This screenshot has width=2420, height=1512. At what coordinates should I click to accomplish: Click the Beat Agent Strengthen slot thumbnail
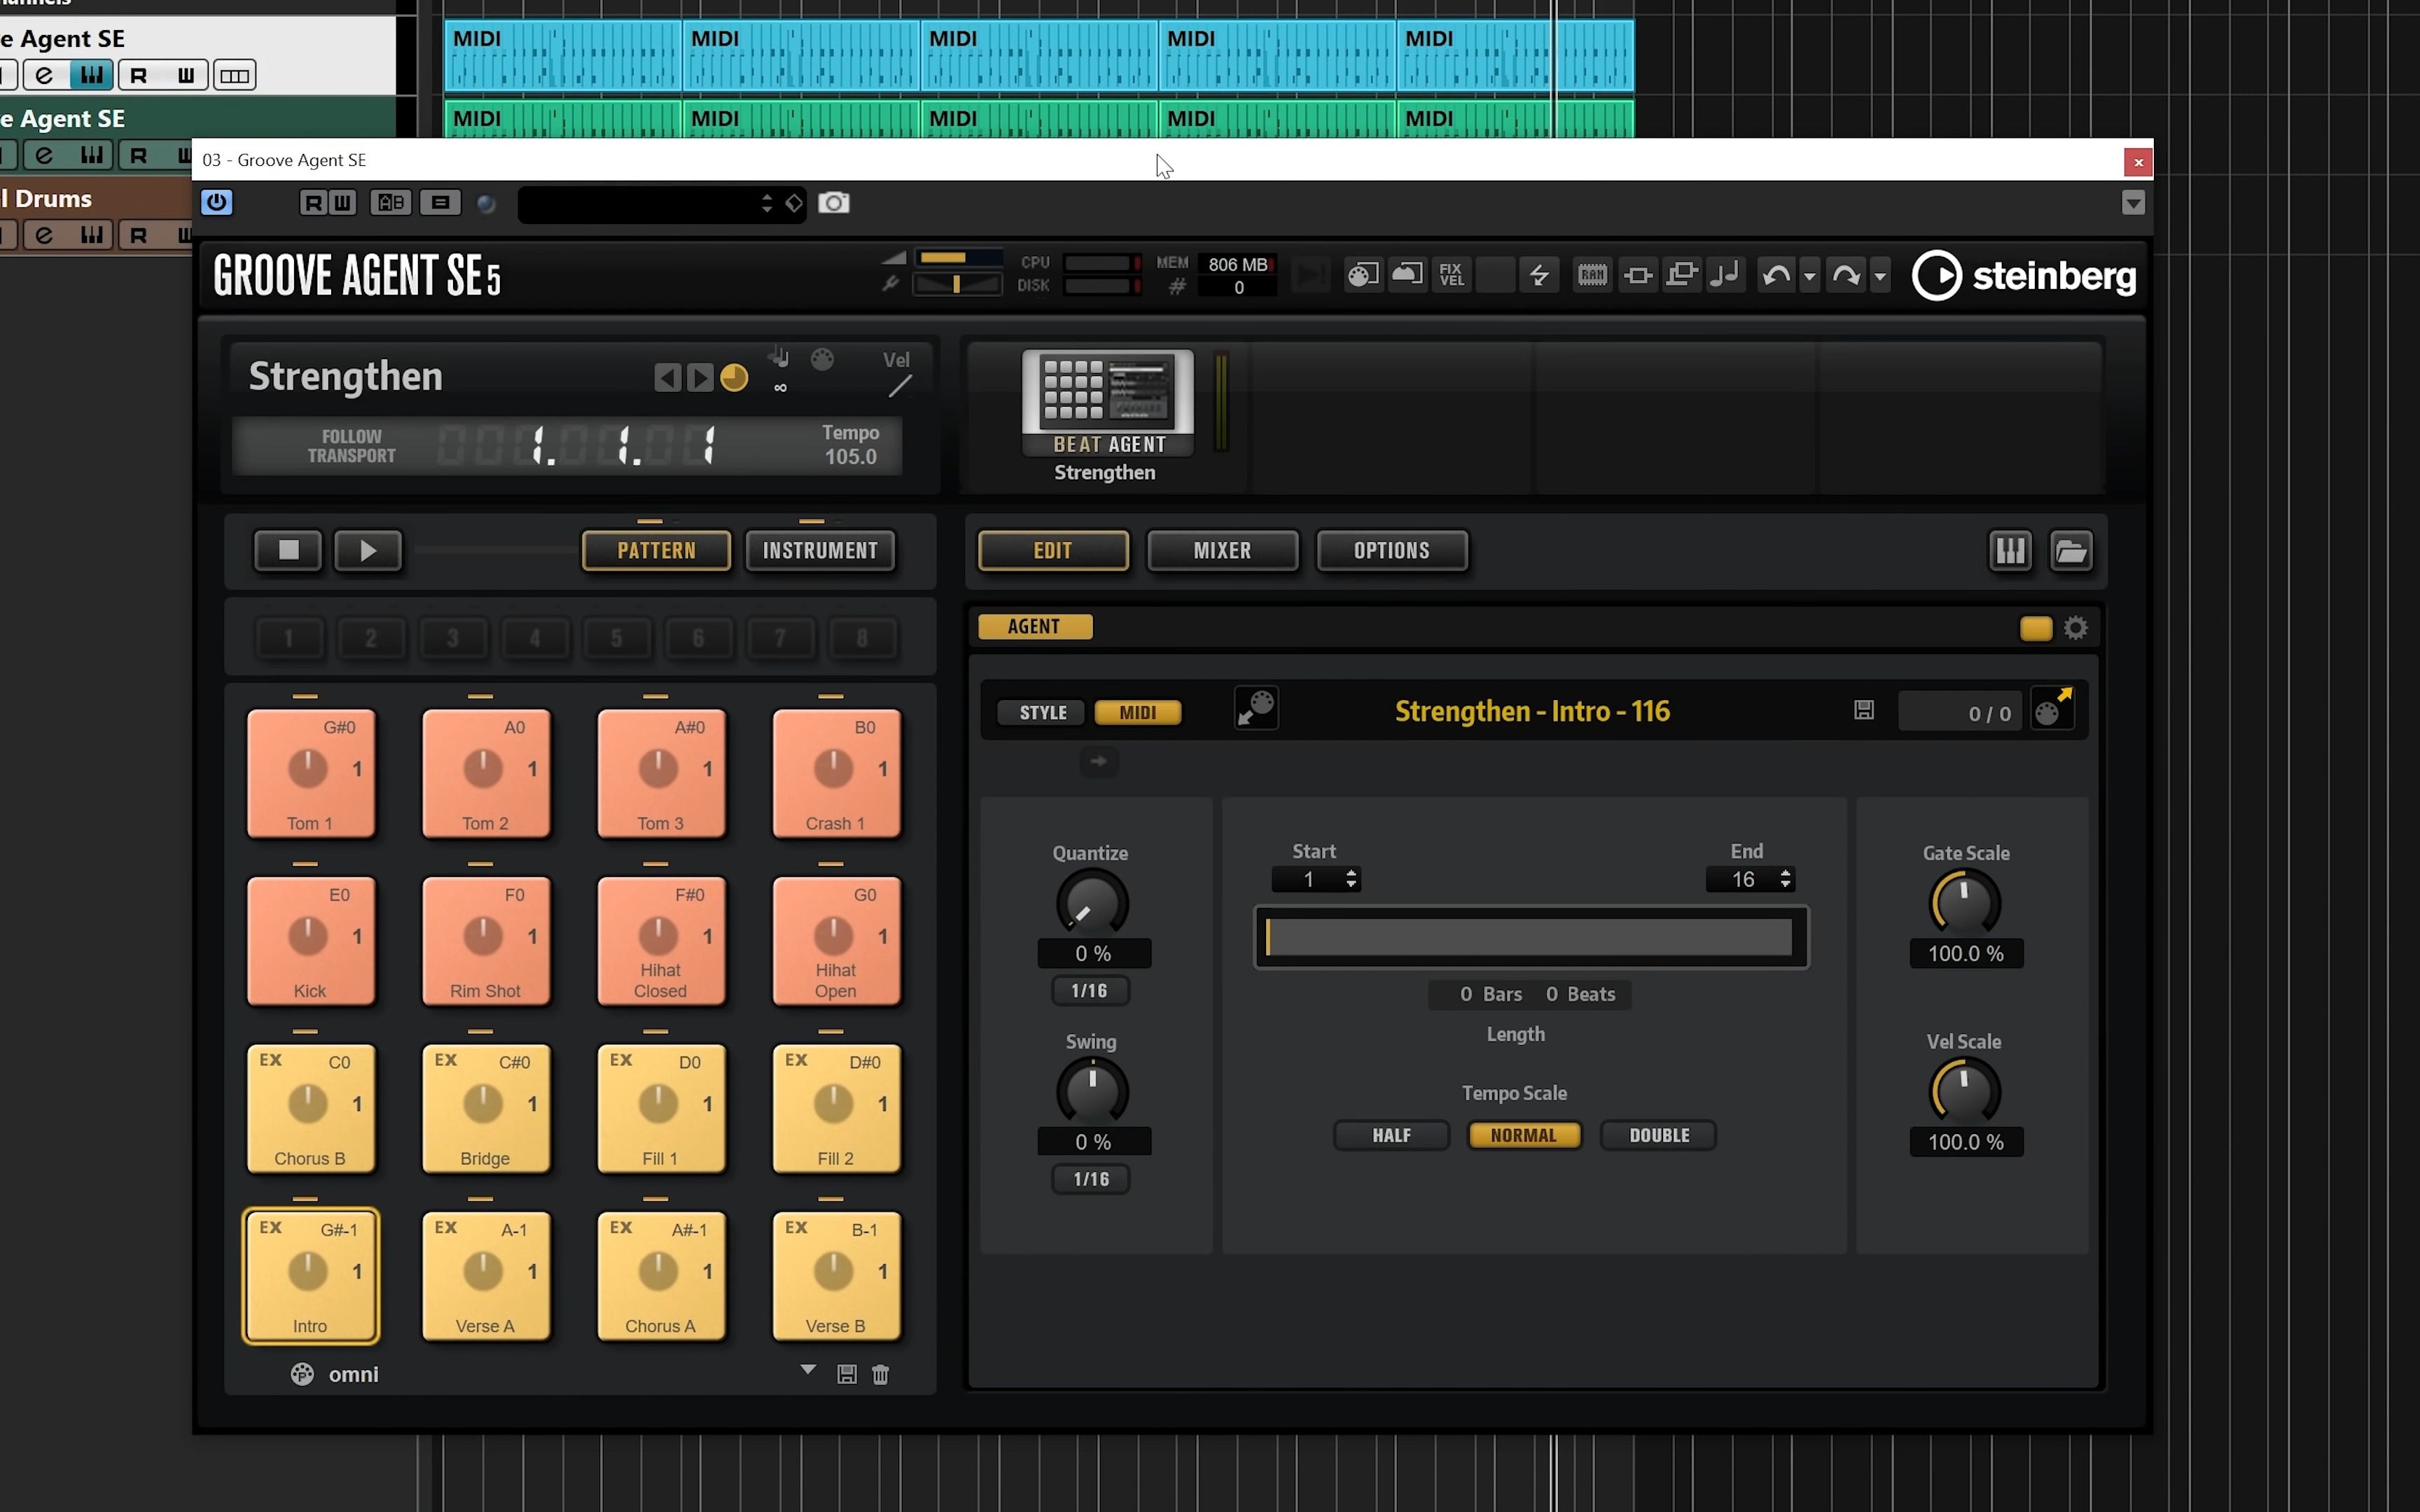(x=1107, y=403)
